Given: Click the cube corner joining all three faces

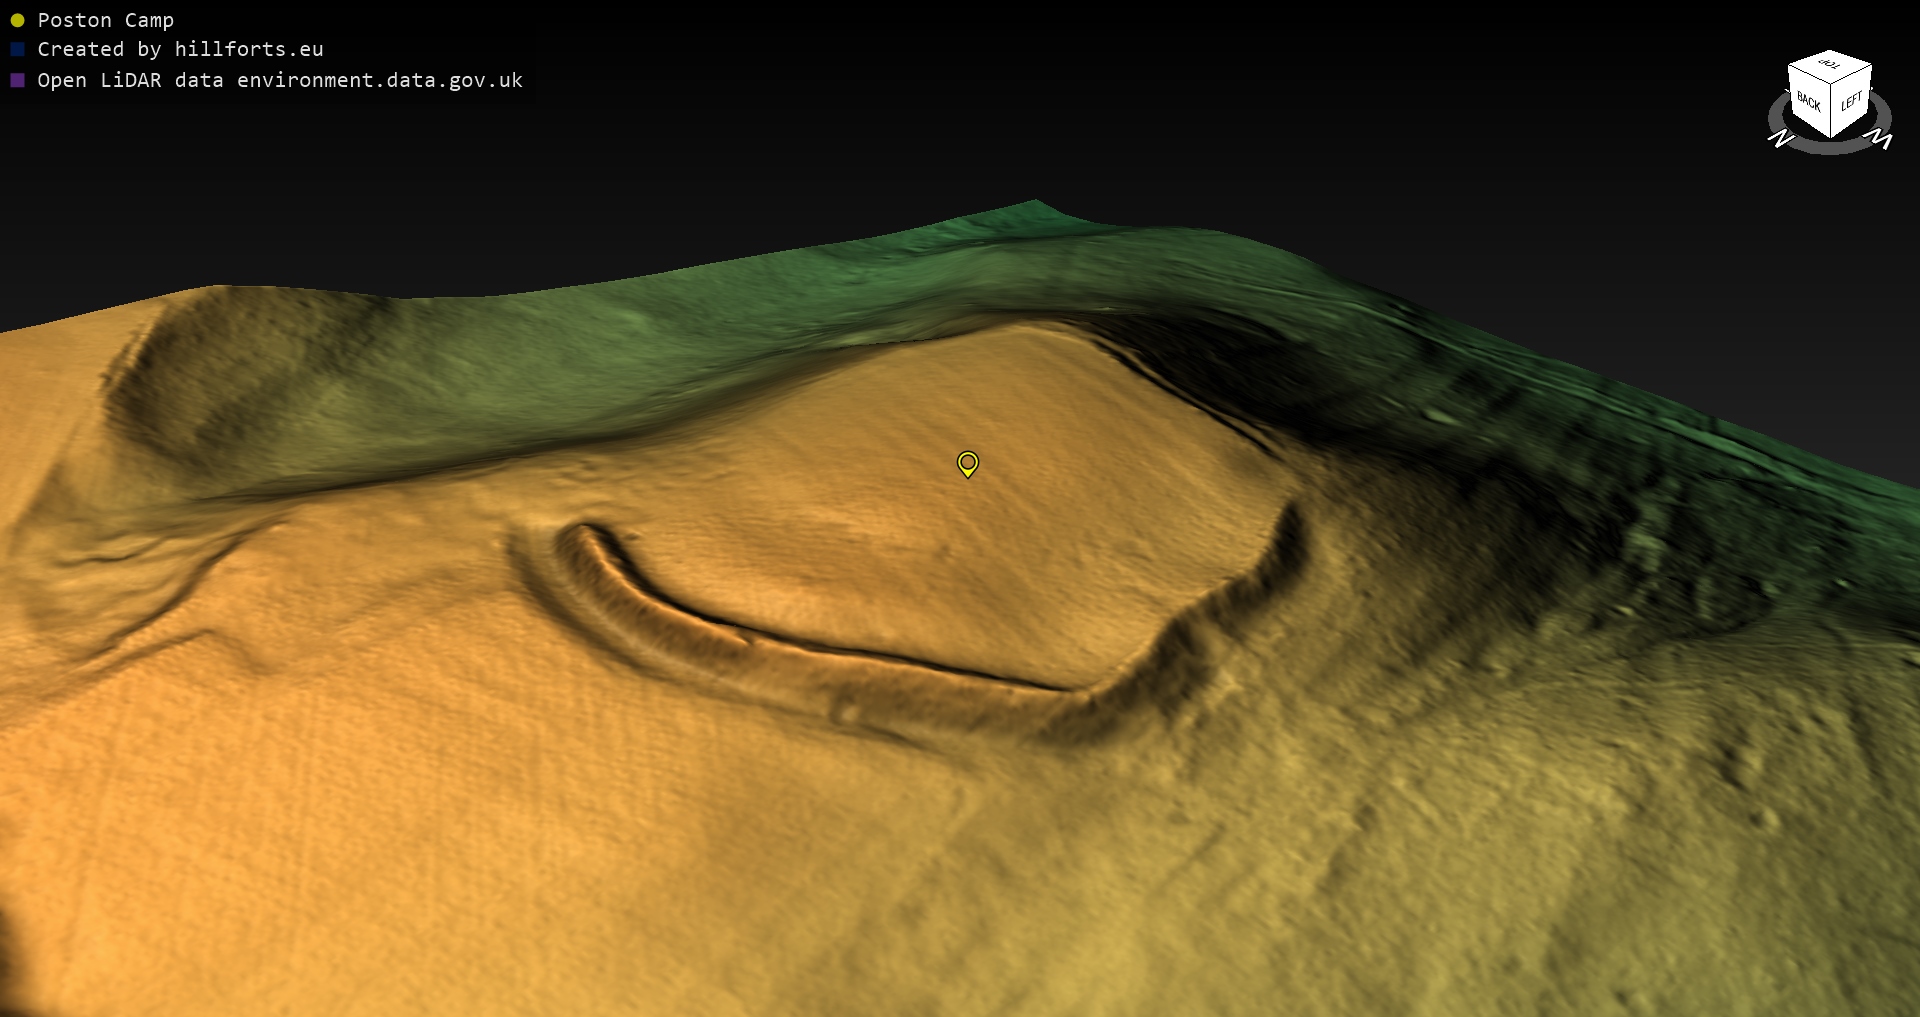Looking at the screenshot, I should coord(1832,84).
